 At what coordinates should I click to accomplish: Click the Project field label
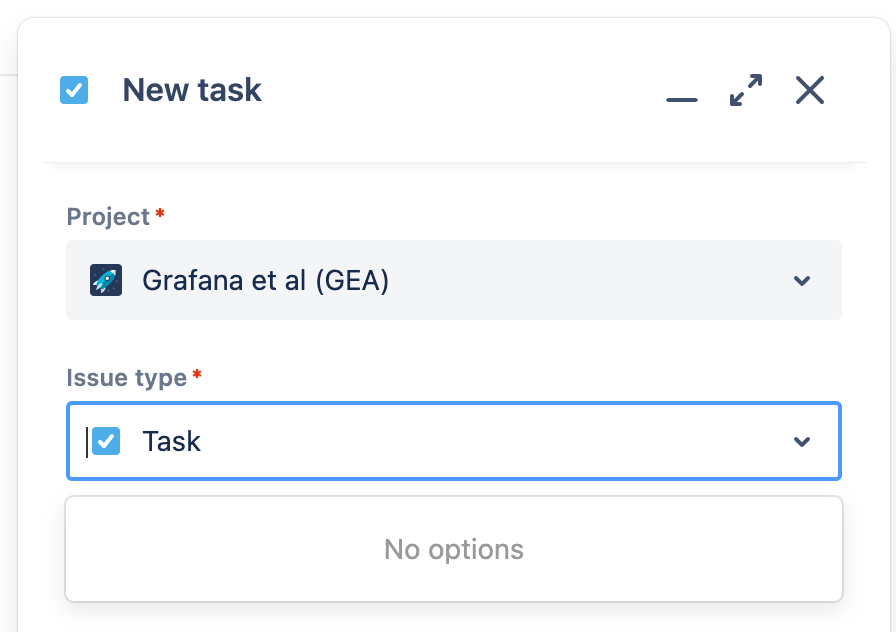[x=108, y=217]
